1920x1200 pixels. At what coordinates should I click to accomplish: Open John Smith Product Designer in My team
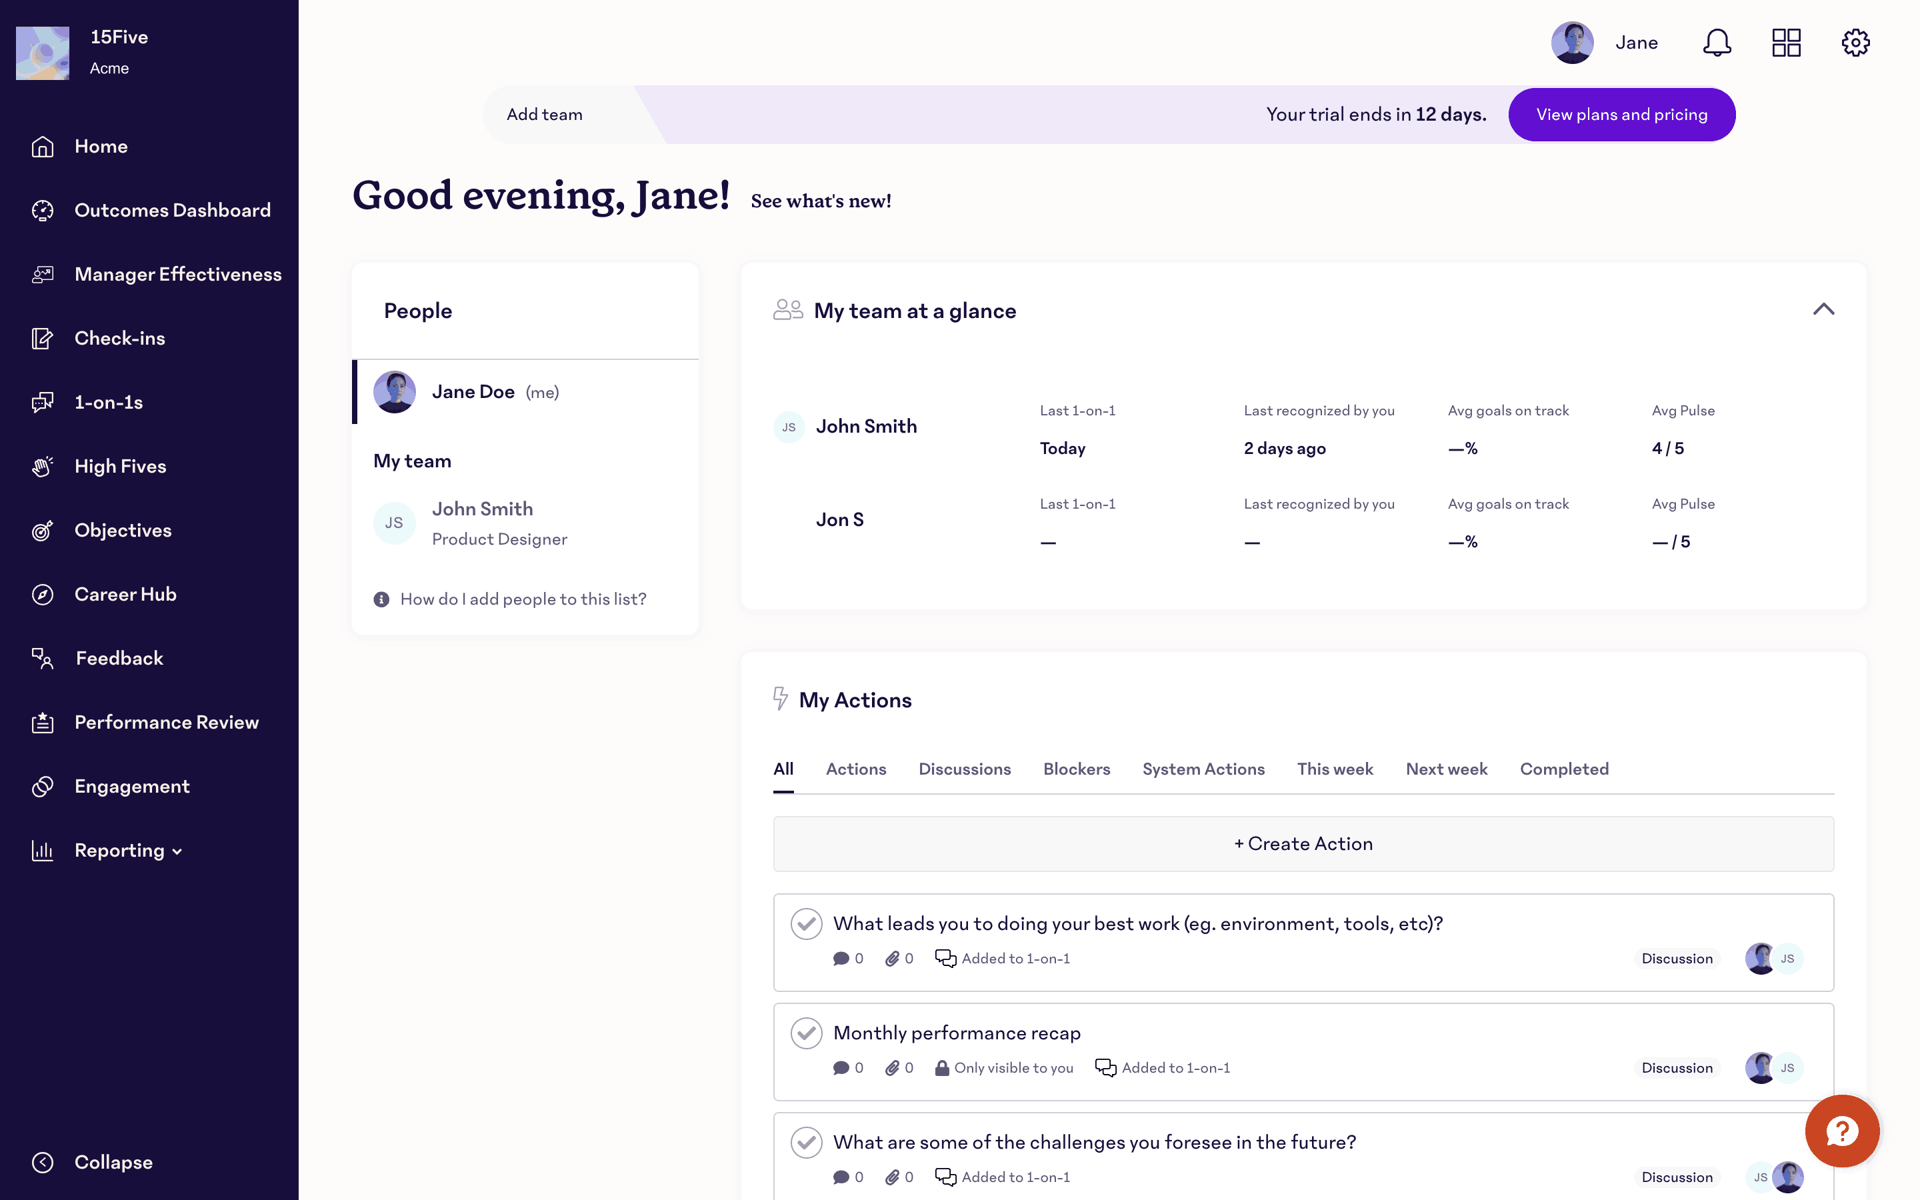point(526,523)
